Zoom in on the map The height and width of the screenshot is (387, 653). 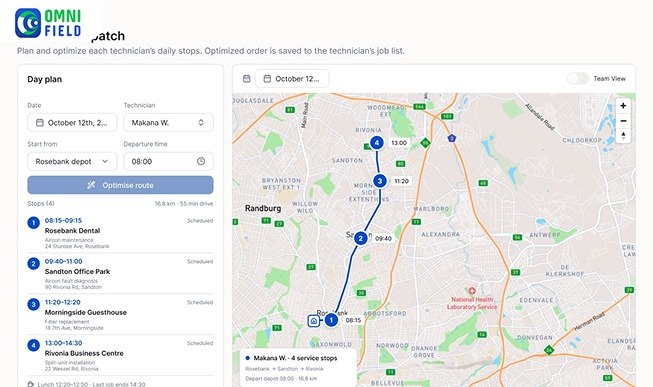coord(623,106)
